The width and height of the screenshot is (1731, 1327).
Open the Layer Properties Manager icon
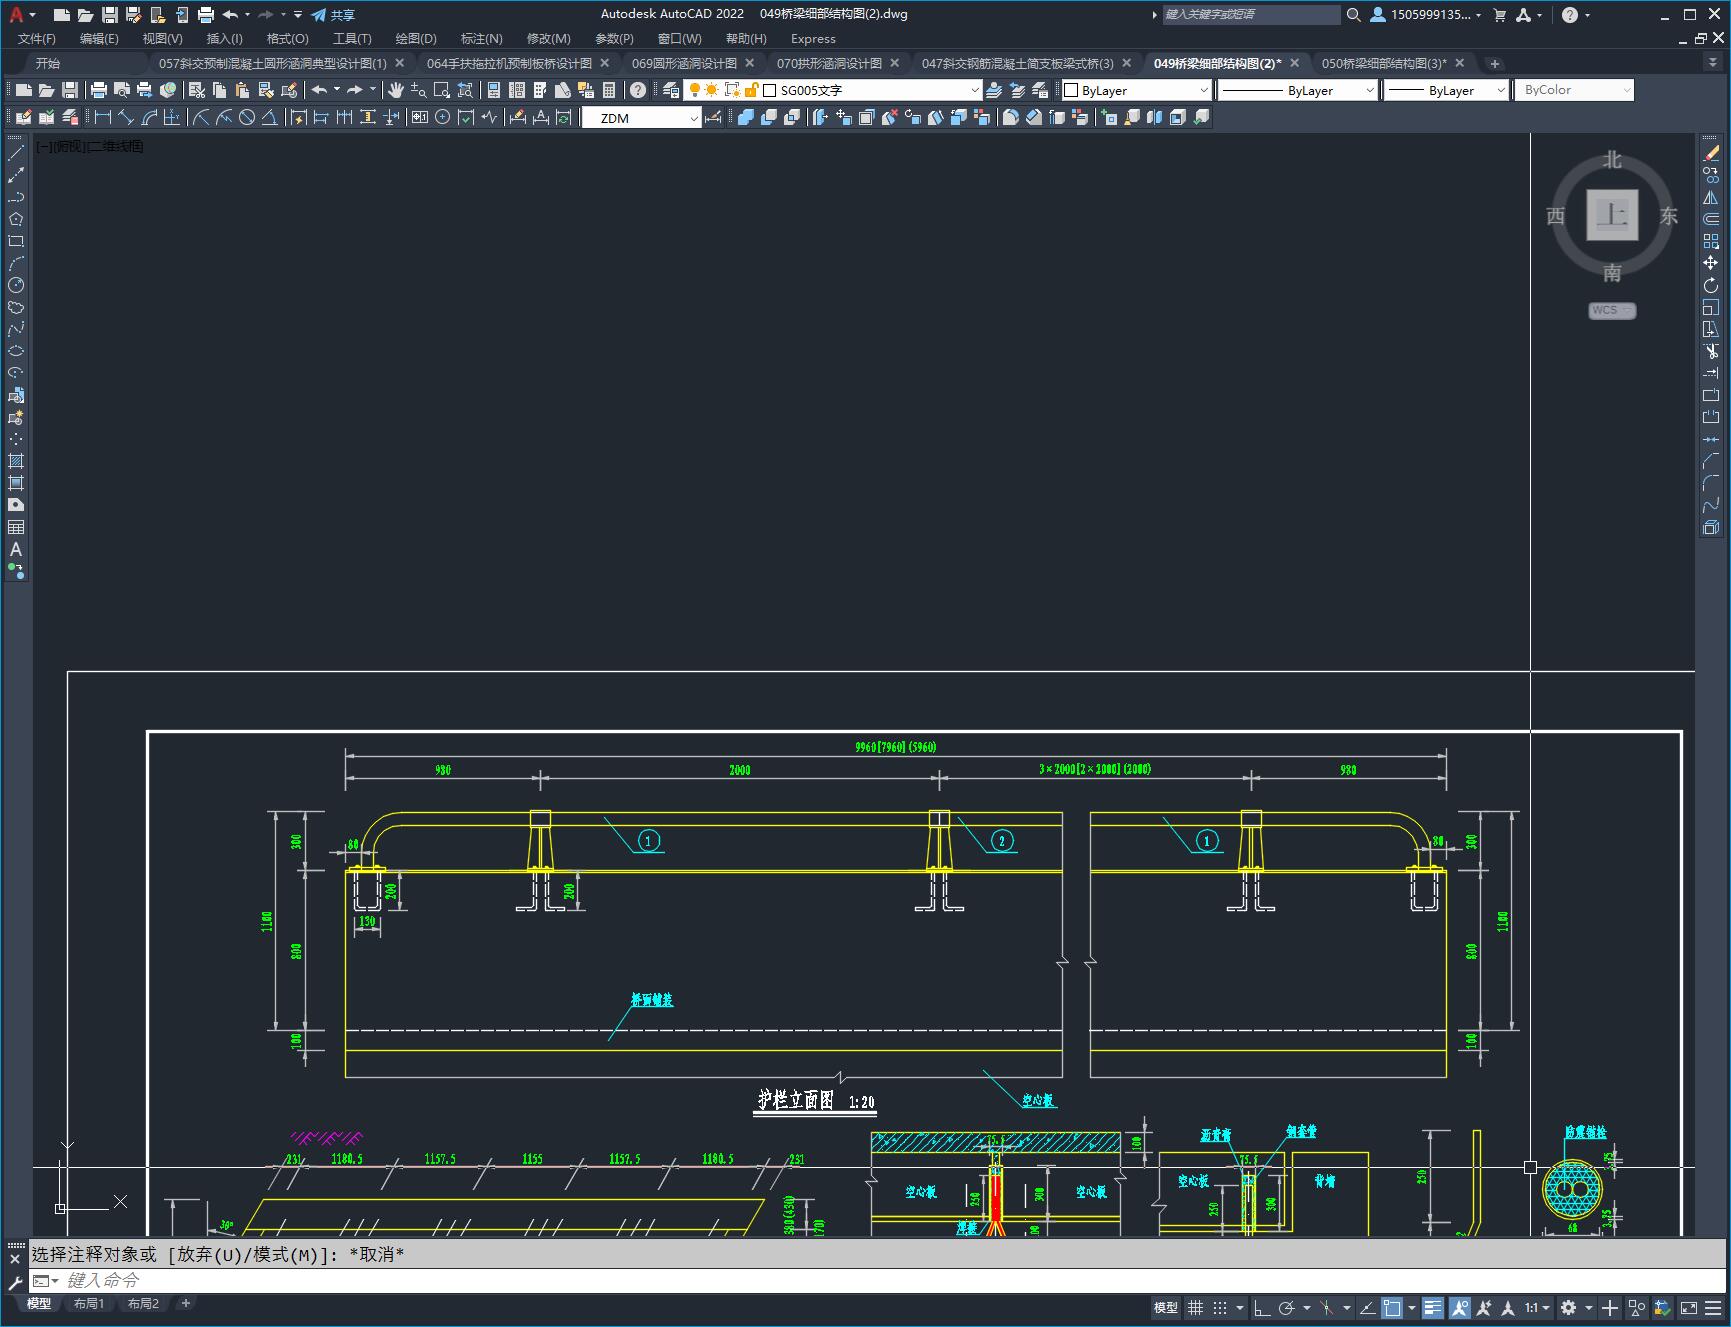pyautogui.click(x=671, y=90)
